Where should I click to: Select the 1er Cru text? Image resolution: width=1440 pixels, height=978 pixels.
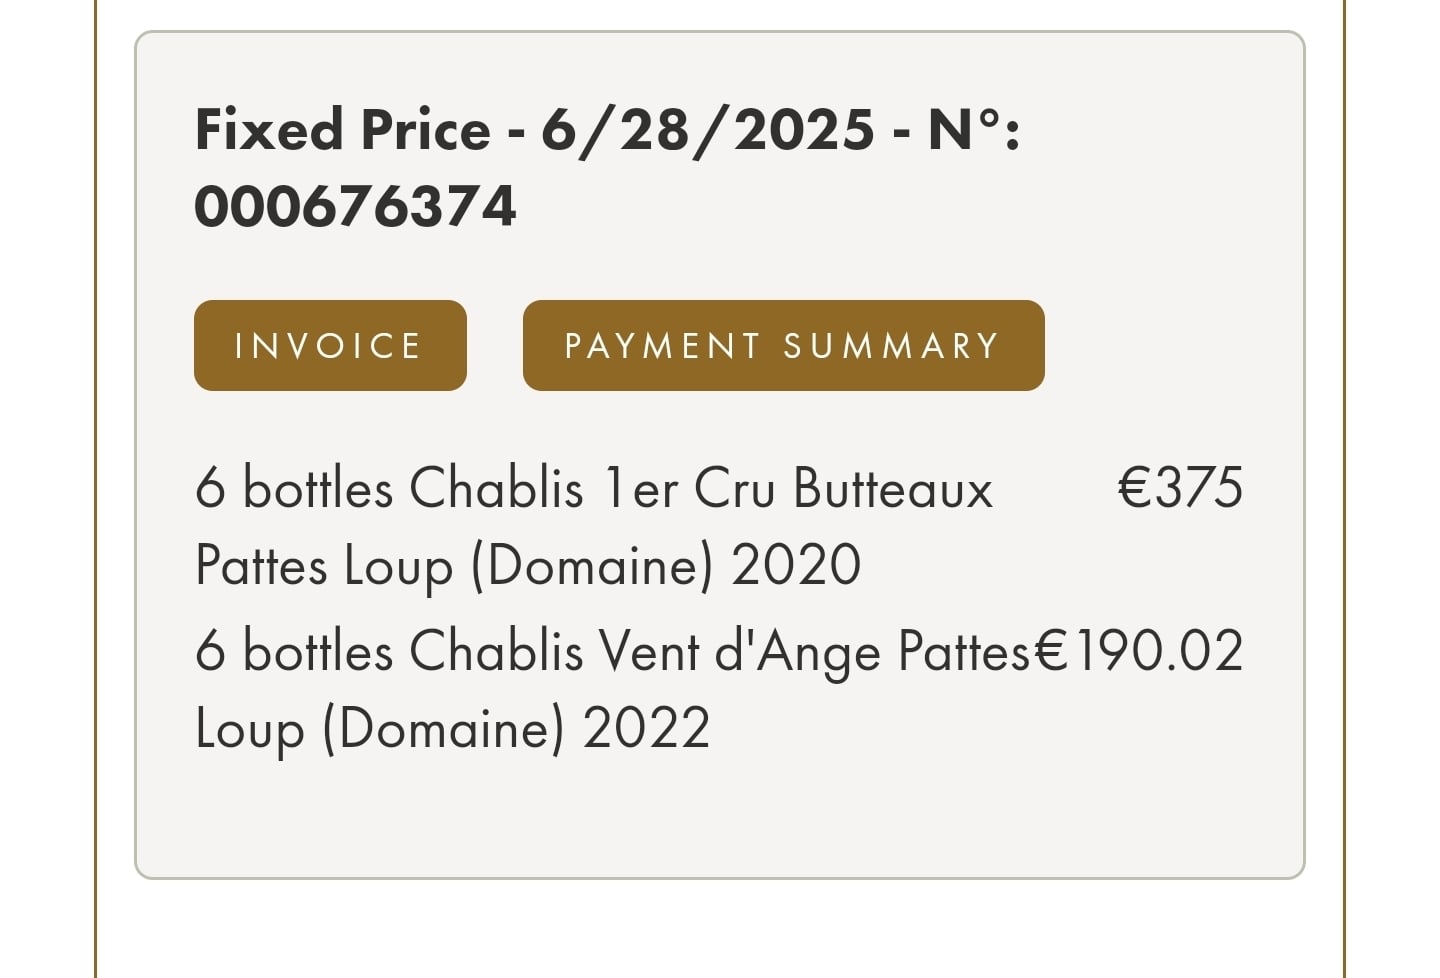click(x=689, y=488)
